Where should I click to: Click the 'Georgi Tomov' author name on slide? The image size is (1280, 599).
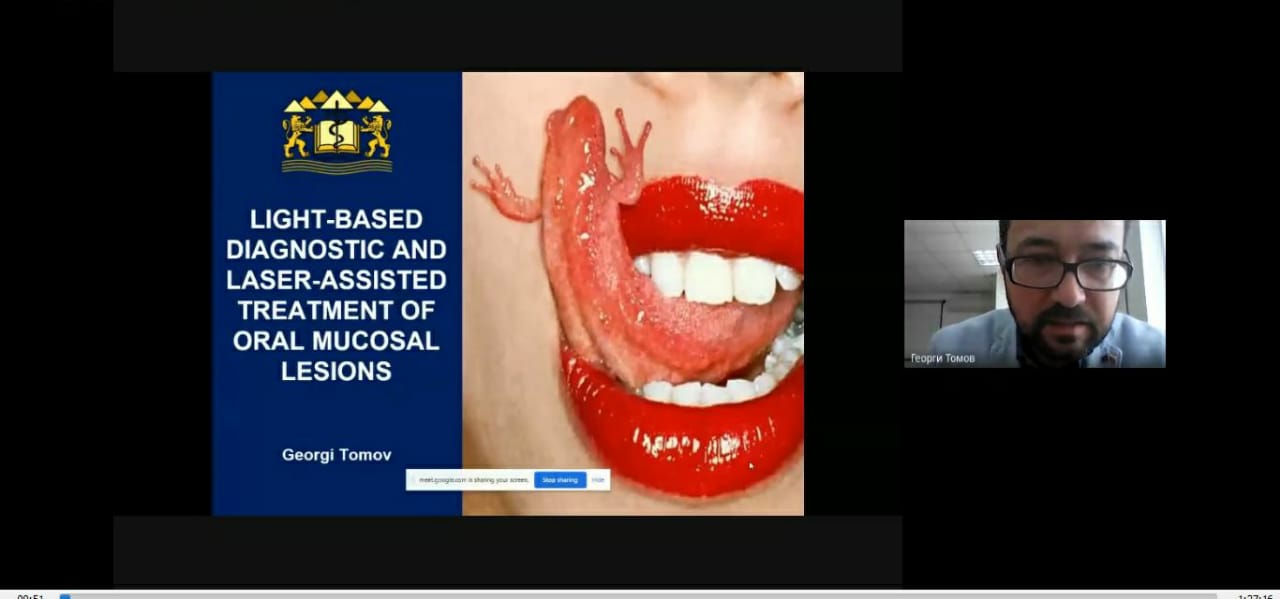(337, 454)
